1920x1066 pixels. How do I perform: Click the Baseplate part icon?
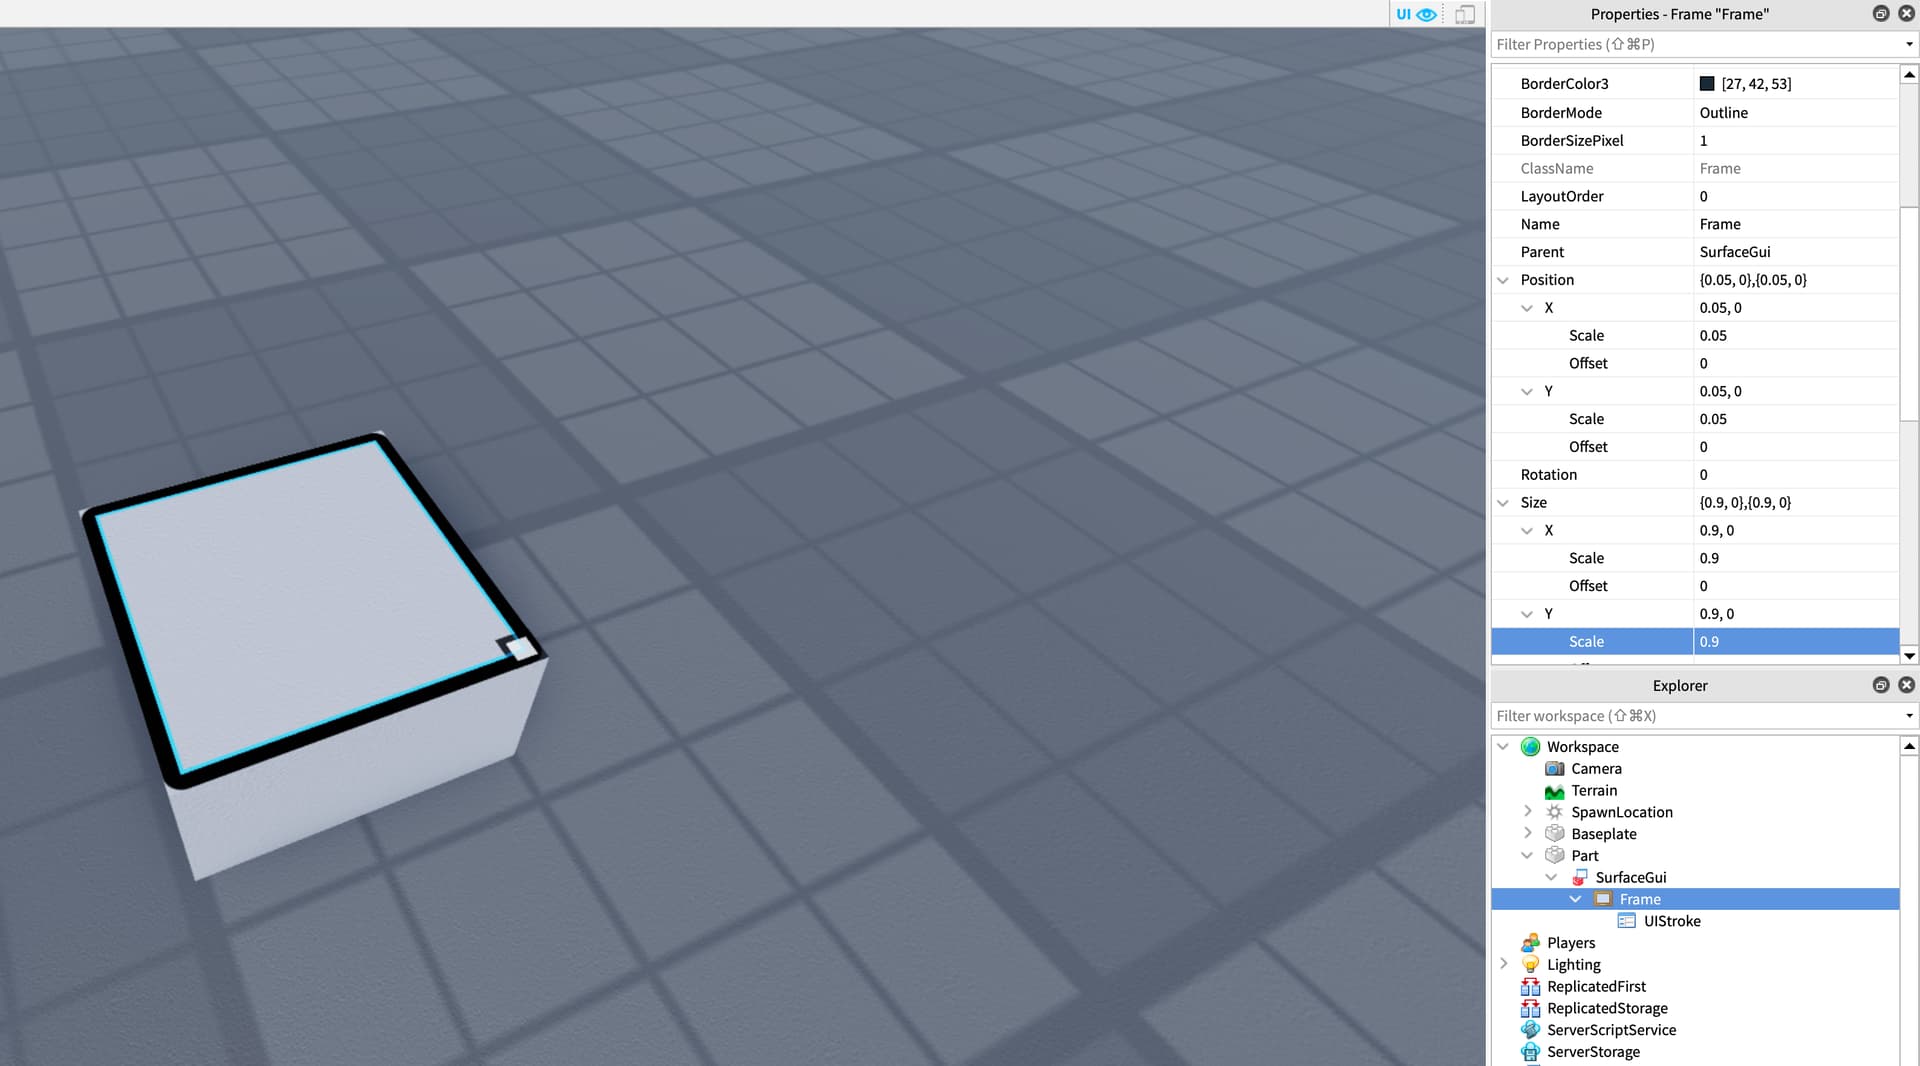coord(1554,834)
